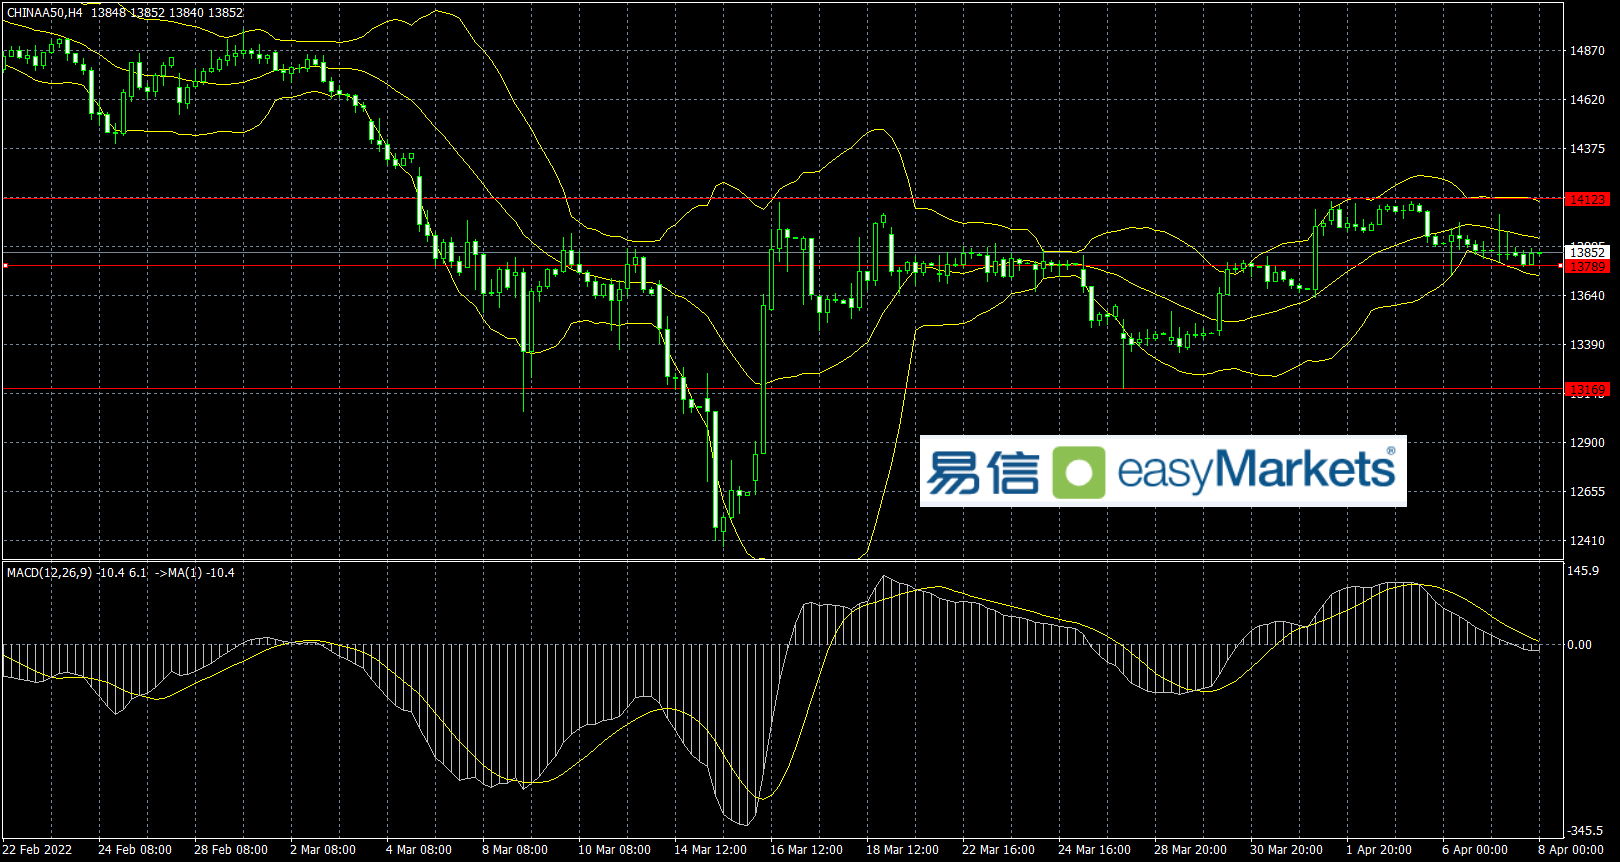
Task: Click the 24 Mar 16:00 time label
Action: click(x=1094, y=850)
